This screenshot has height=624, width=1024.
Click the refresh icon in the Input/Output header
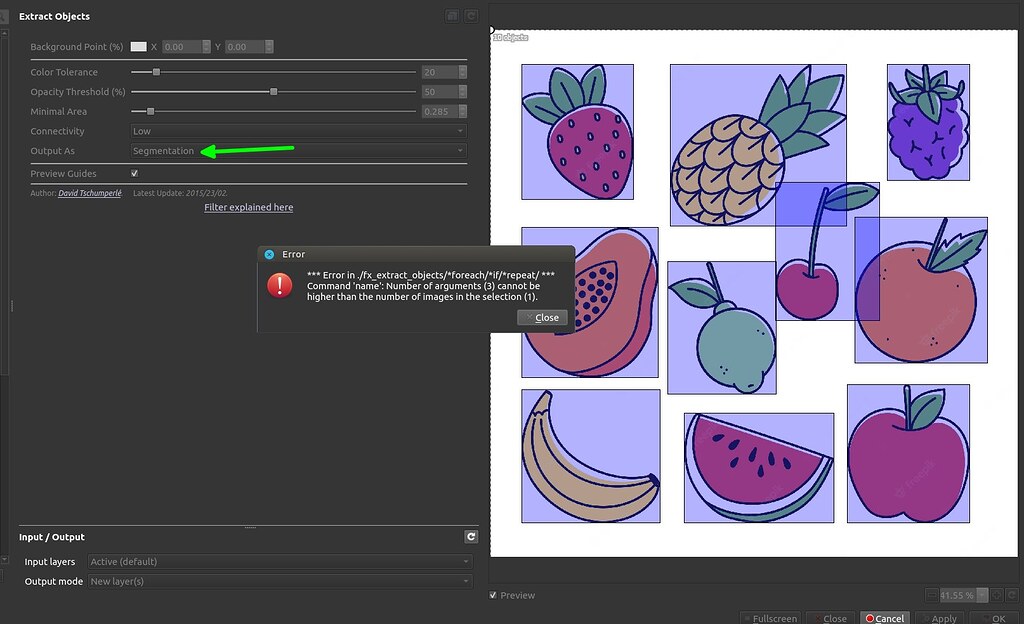(x=470, y=536)
